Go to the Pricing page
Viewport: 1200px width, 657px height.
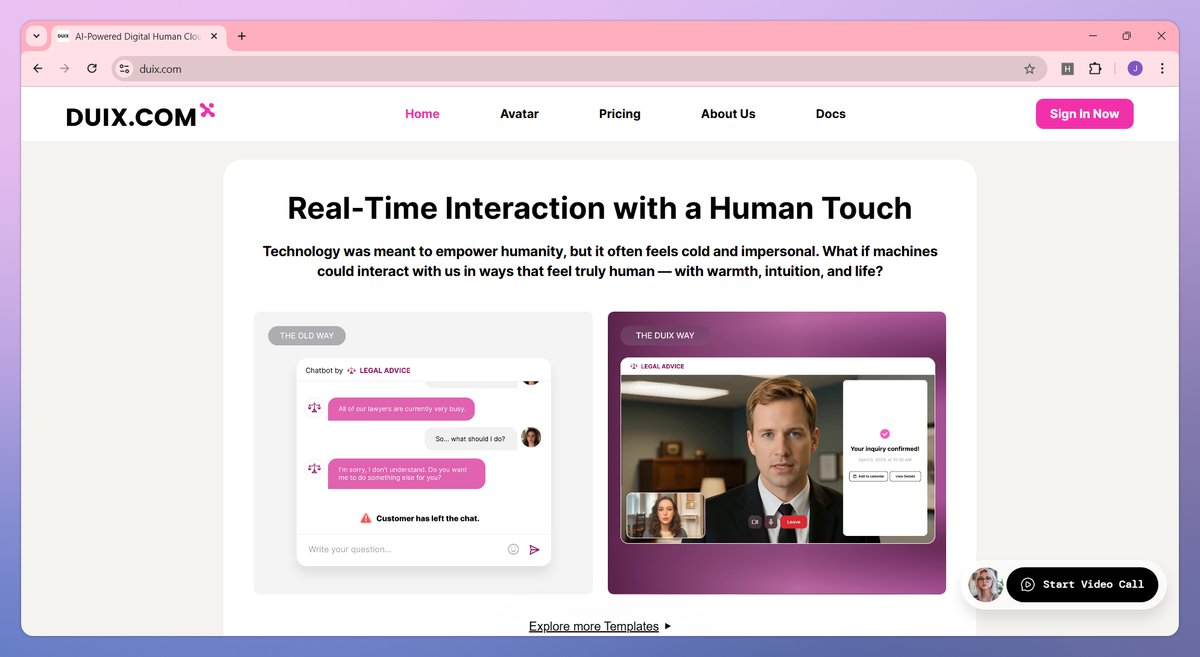620,114
